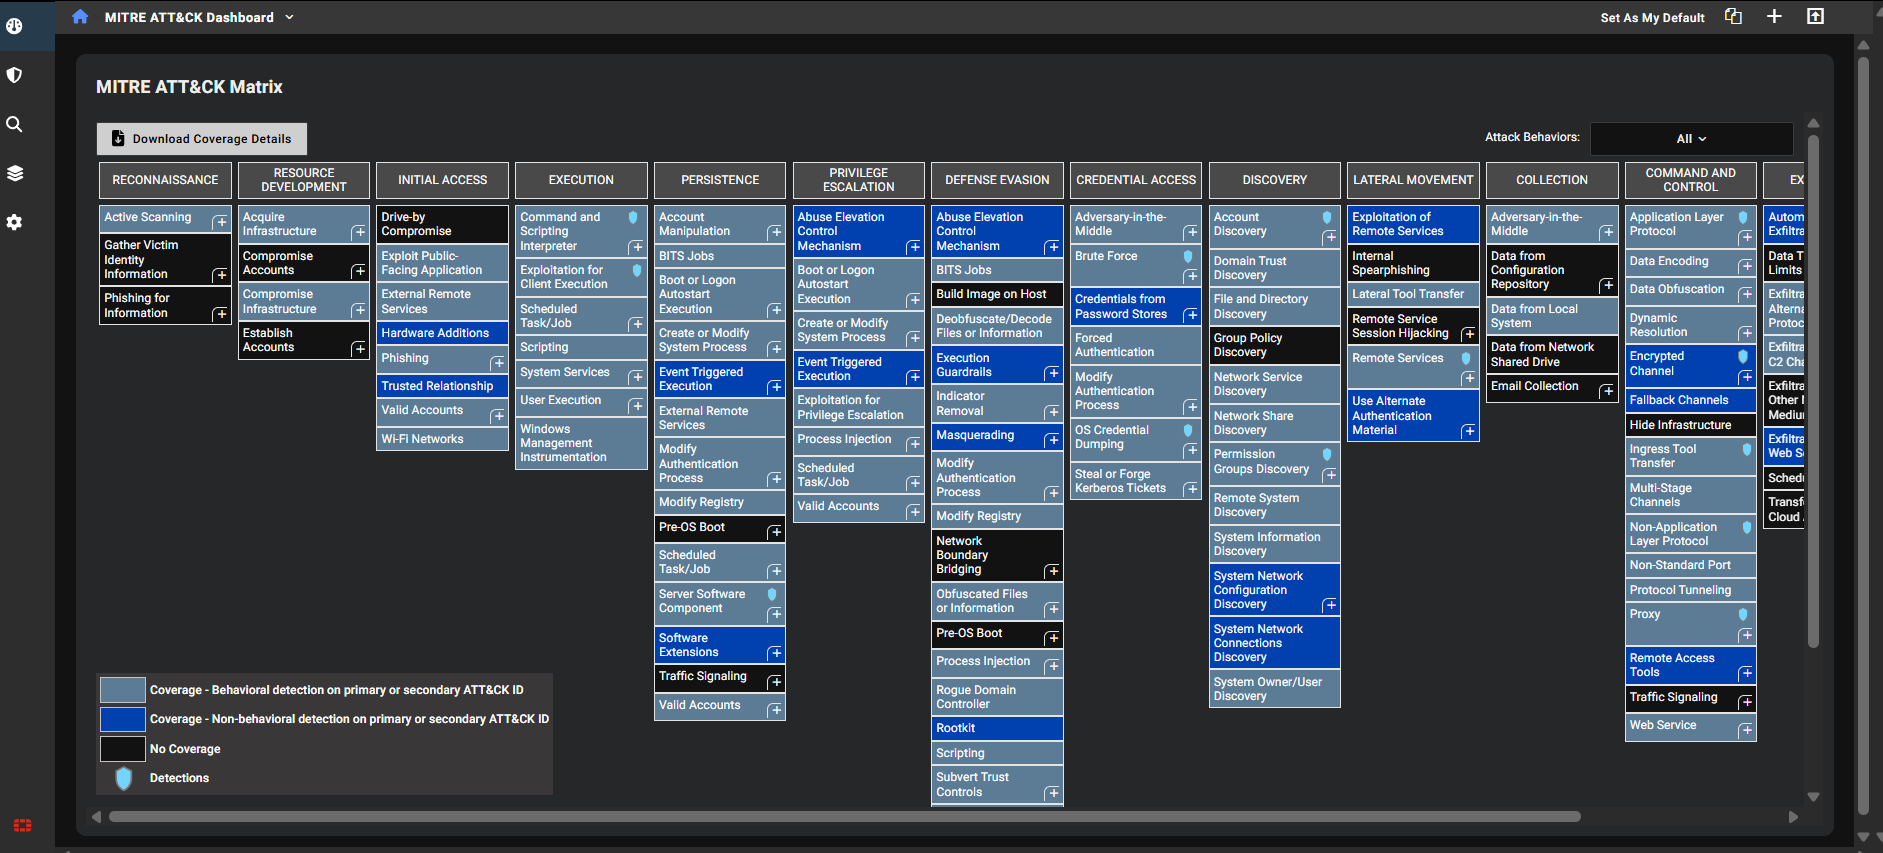The image size is (1883, 853).
Task: Click the shield on Exploitation for Client Execution
Action: pyautogui.click(x=637, y=270)
